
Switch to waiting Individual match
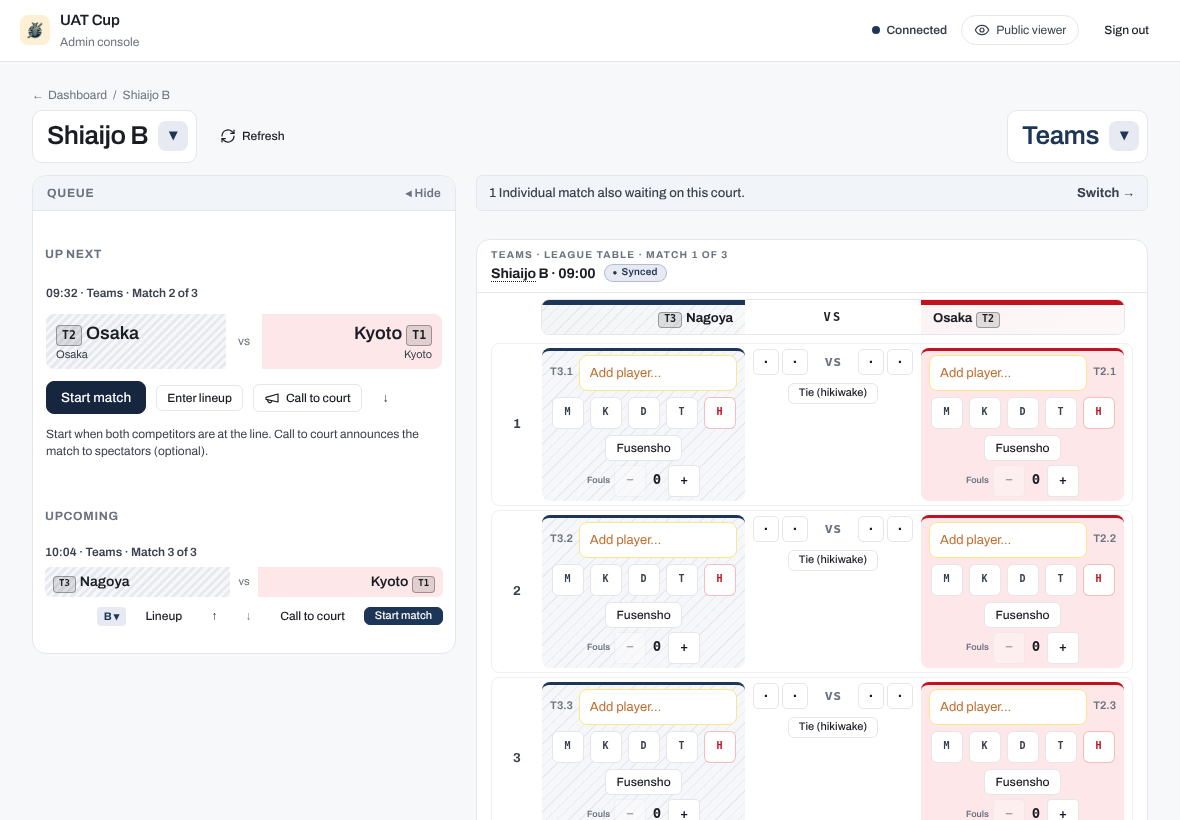point(1105,193)
